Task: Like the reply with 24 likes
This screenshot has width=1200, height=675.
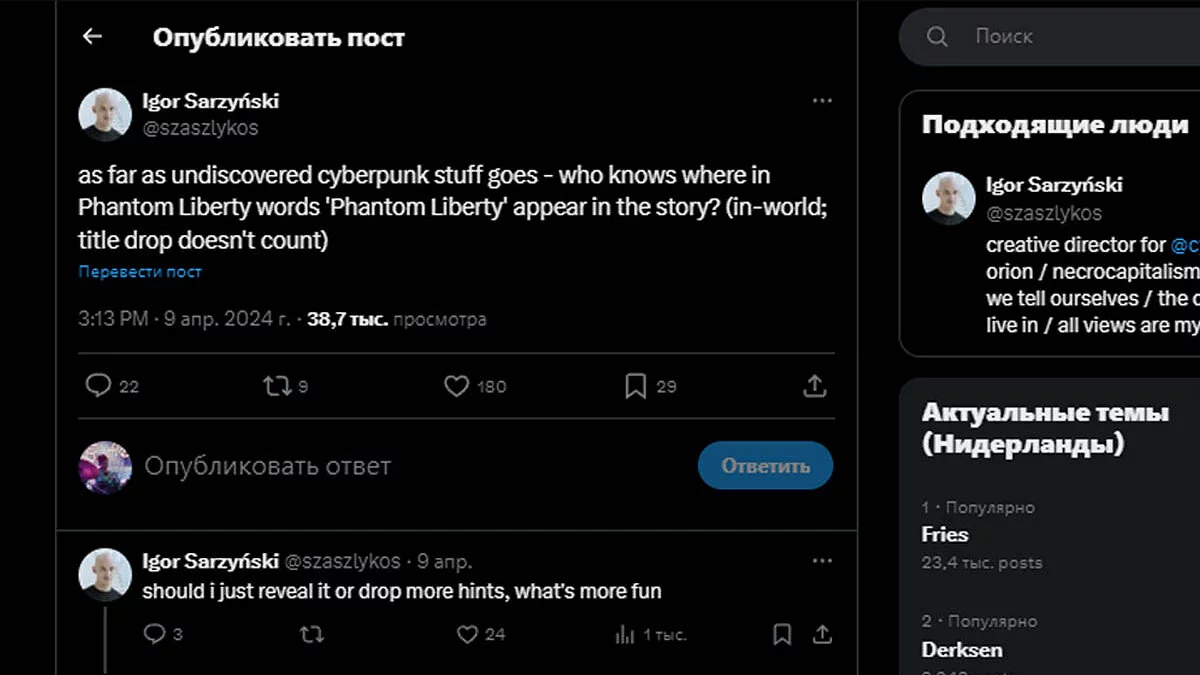Action: [x=467, y=634]
